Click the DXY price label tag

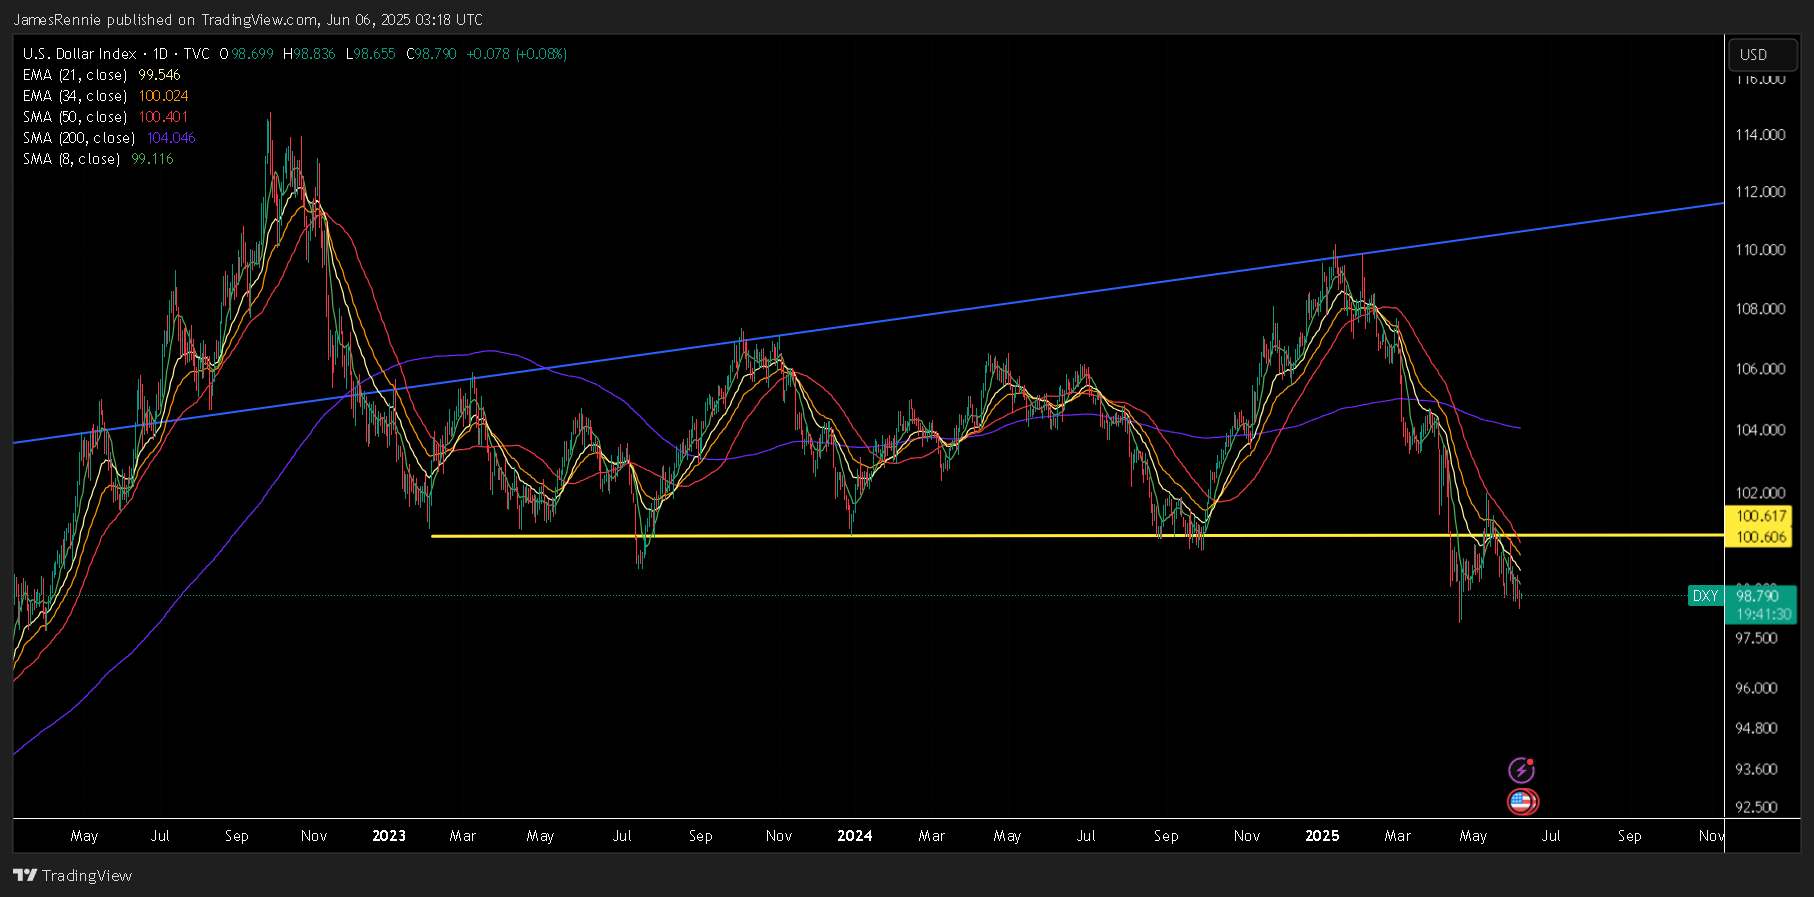1705,596
